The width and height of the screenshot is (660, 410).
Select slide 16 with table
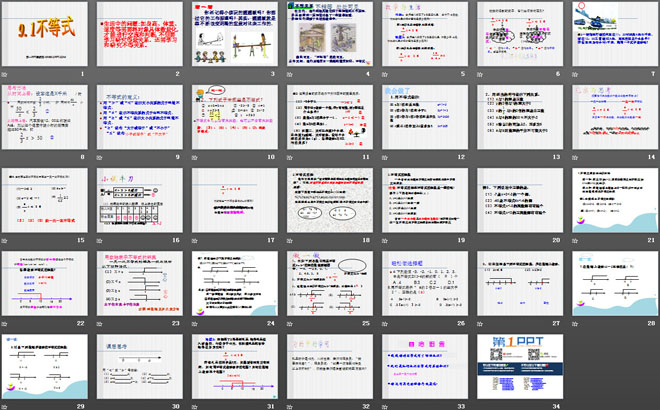140,200
